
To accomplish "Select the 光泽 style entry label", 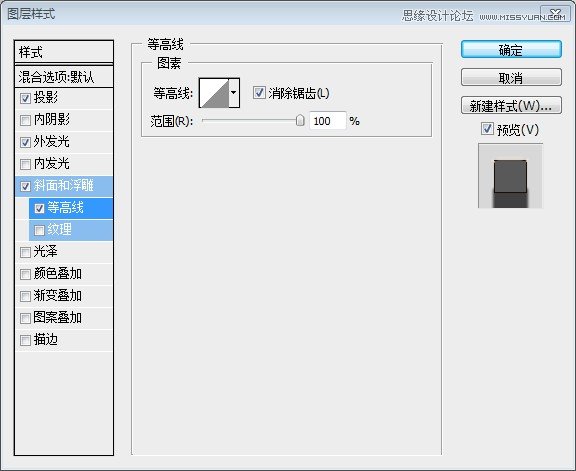I will [46, 251].
